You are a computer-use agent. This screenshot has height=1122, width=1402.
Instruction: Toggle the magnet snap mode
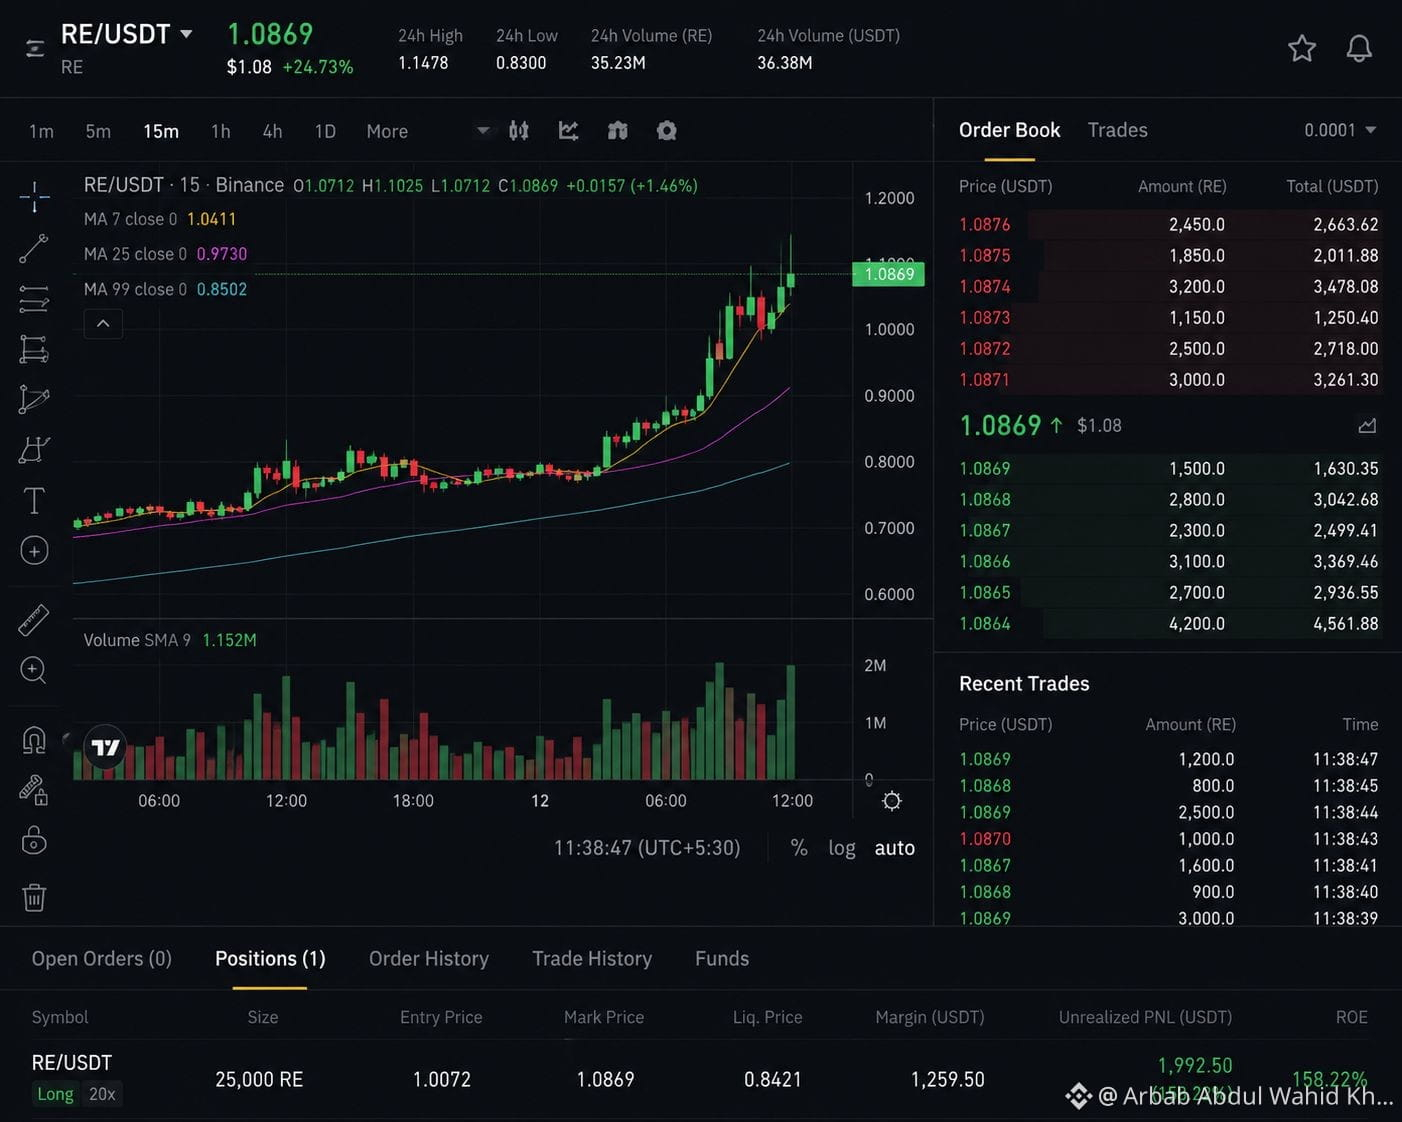[34, 740]
